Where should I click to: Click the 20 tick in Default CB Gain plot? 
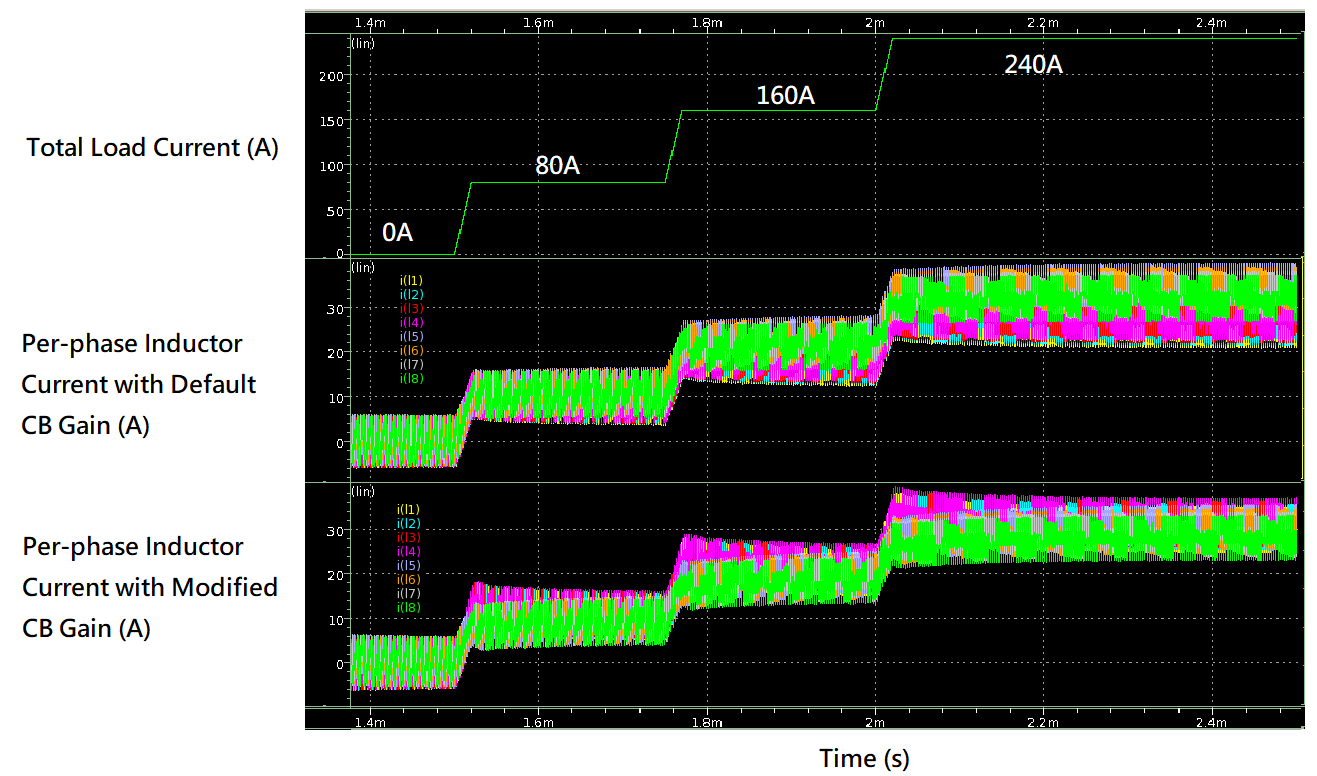pos(338,353)
